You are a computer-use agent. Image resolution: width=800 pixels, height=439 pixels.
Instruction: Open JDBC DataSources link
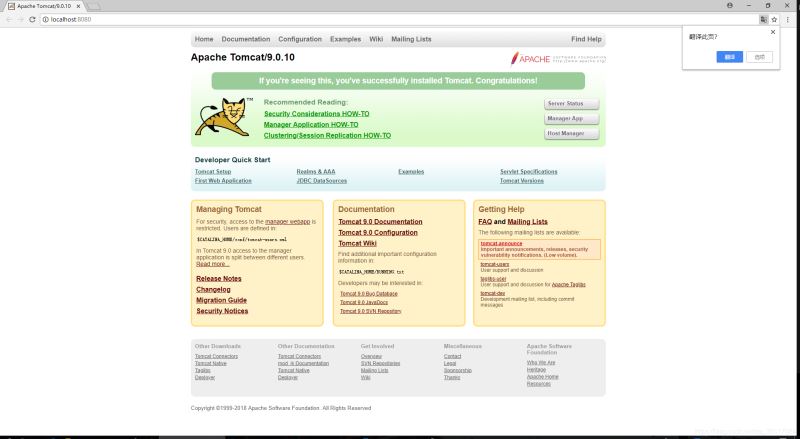click(x=321, y=181)
